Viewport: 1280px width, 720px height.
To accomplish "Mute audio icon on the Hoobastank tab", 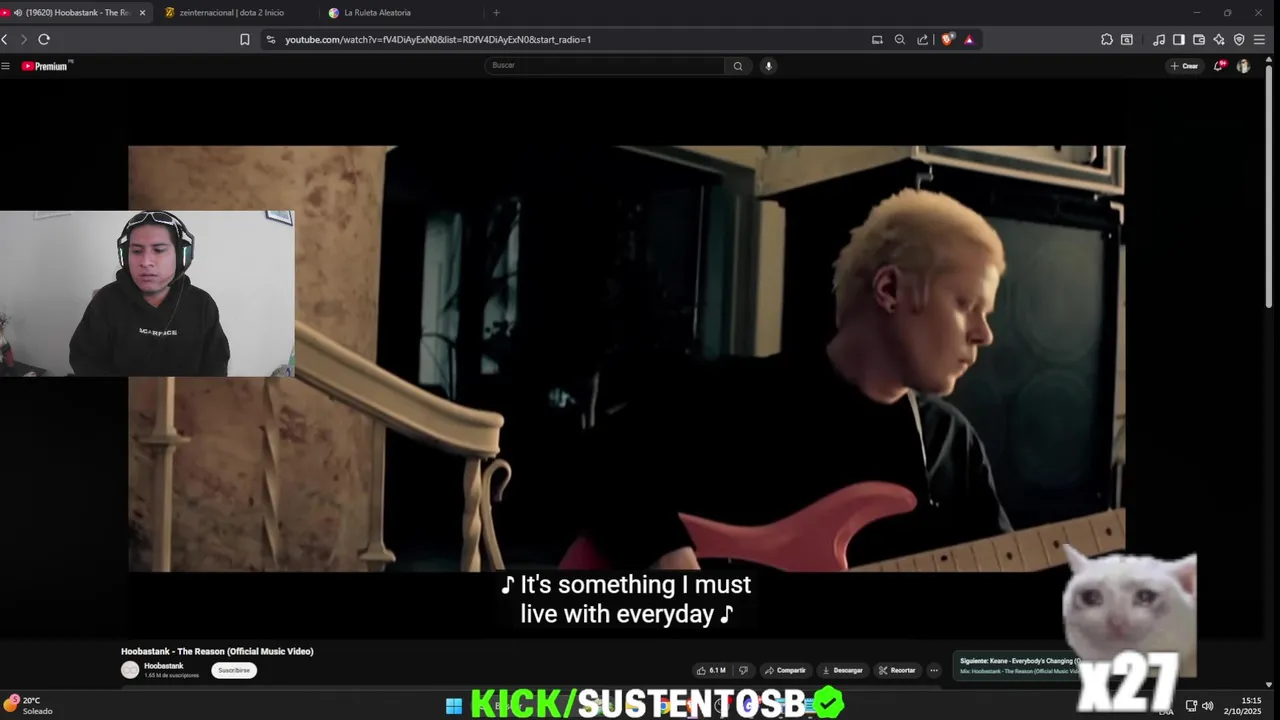I will (18, 12).
